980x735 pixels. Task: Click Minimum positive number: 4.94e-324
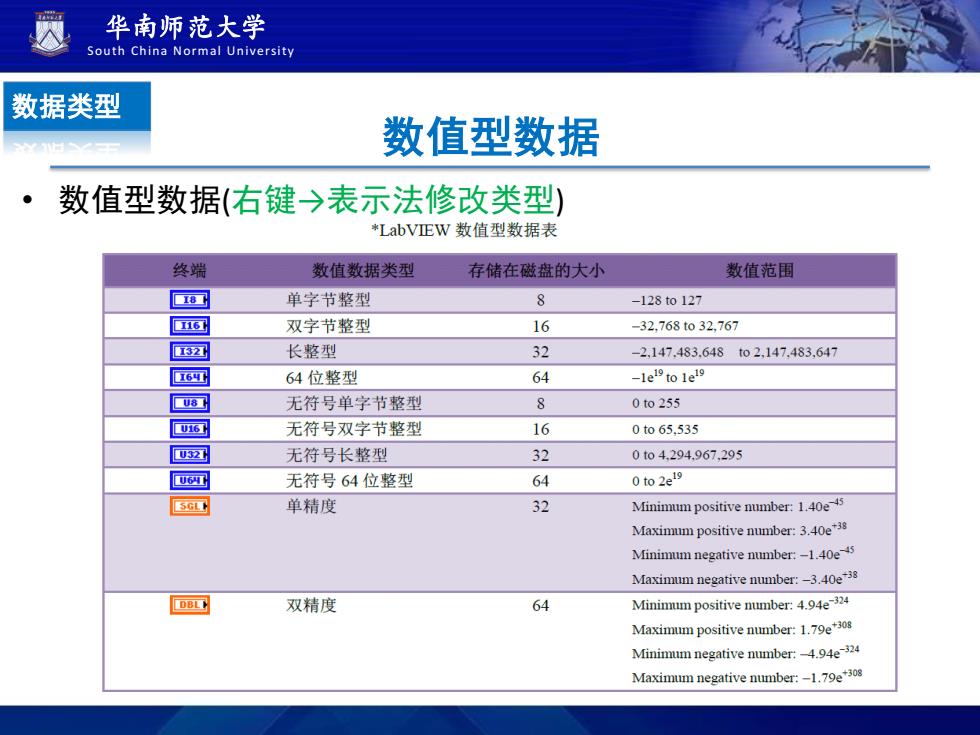(740, 604)
